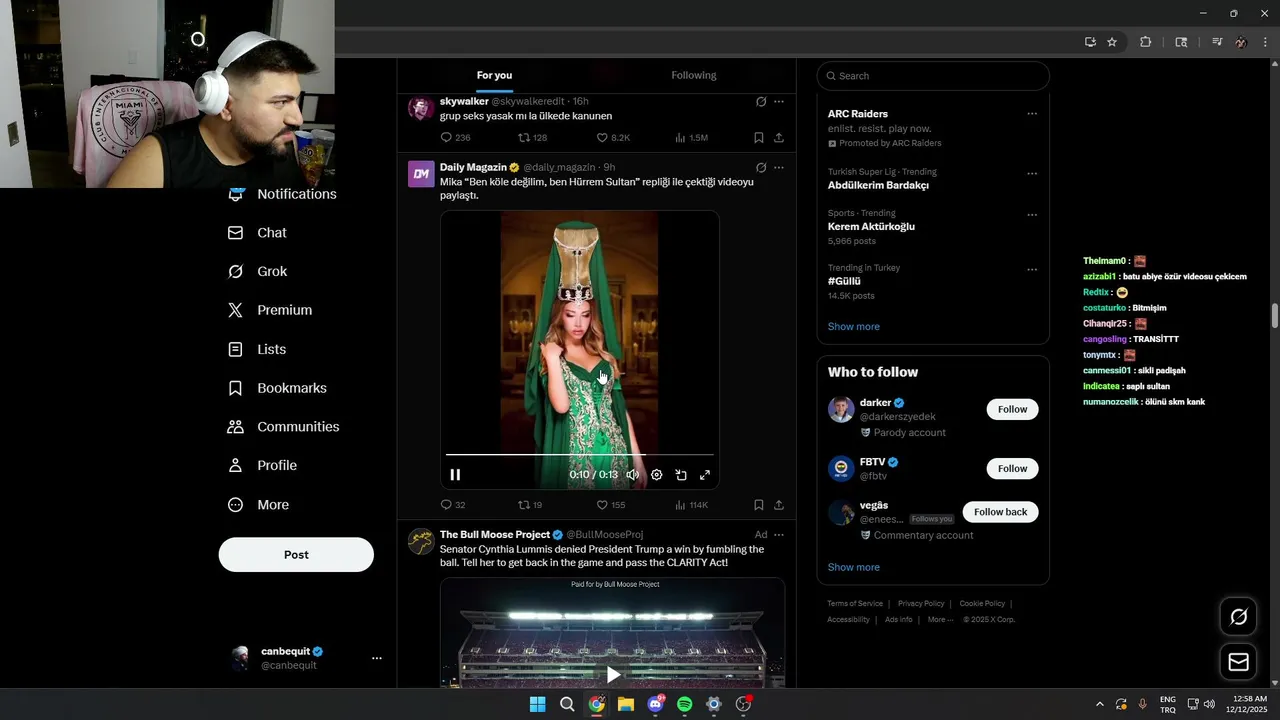Reply to skywalker's post
The width and height of the screenshot is (1280, 720).
click(446, 138)
